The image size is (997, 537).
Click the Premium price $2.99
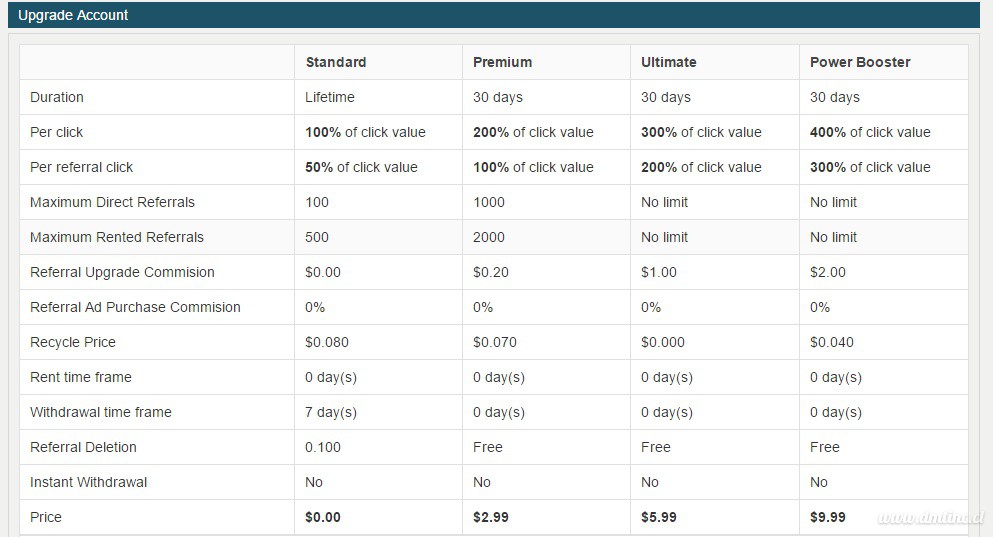coord(490,517)
